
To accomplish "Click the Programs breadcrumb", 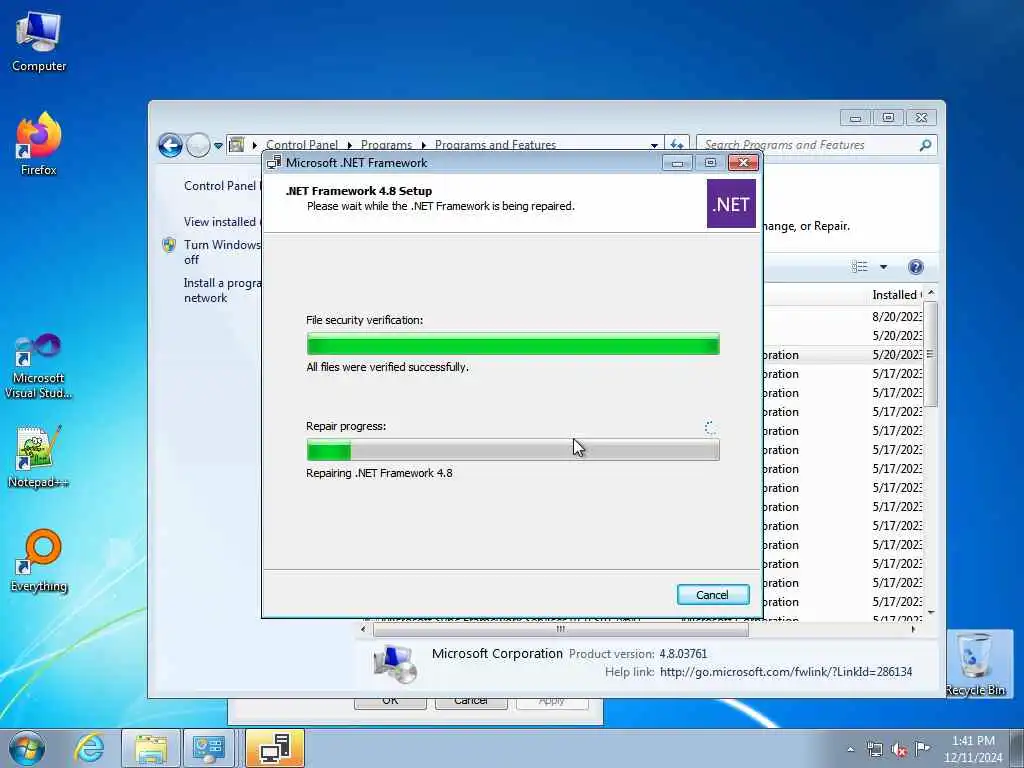I will [387, 144].
